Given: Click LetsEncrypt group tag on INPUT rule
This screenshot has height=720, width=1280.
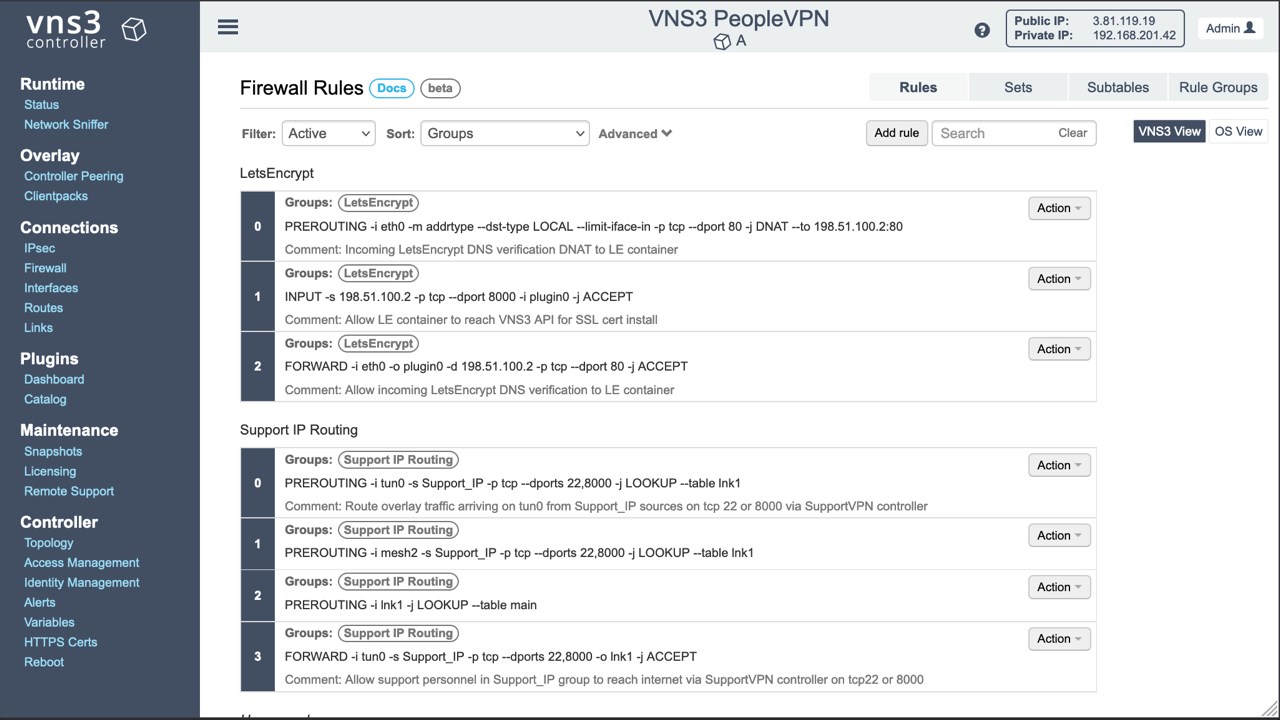Looking at the screenshot, I should pyautogui.click(x=378, y=273).
